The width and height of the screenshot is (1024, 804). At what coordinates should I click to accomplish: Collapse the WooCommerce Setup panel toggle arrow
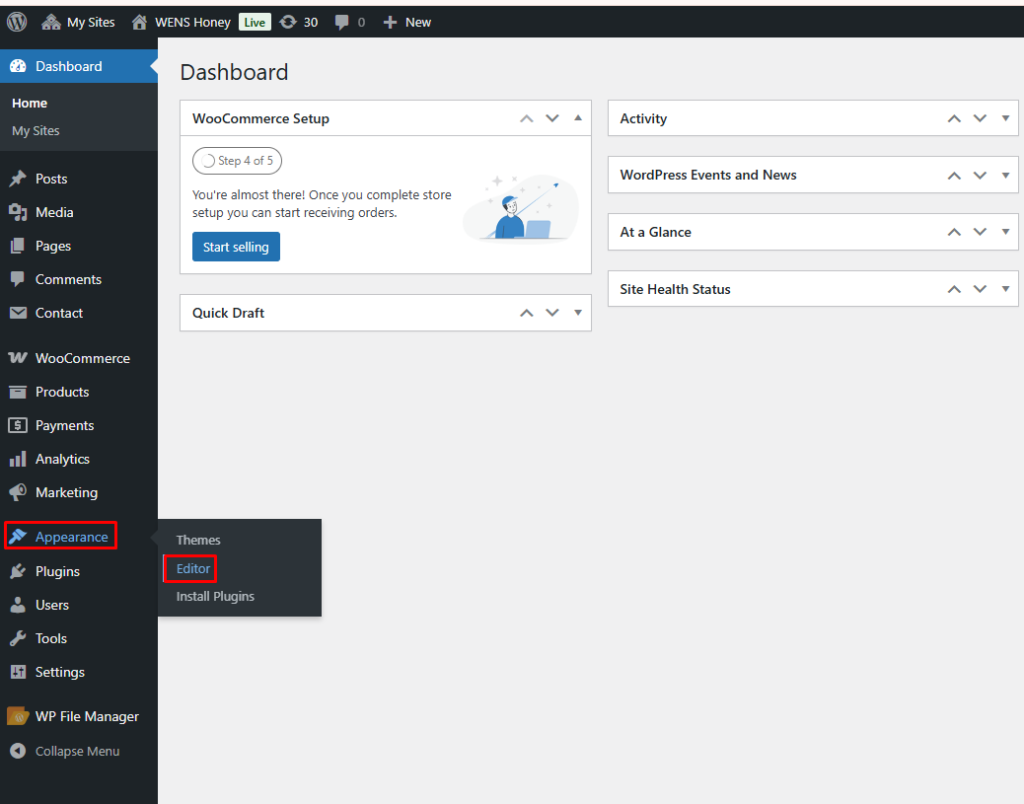(x=578, y=118)
